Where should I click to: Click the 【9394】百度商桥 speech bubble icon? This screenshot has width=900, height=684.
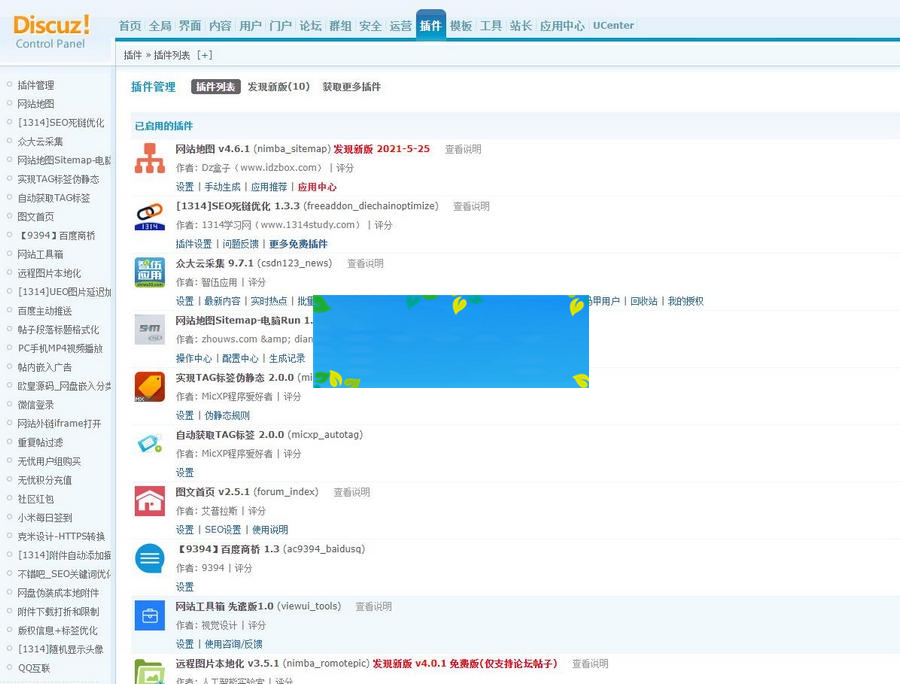148,558
